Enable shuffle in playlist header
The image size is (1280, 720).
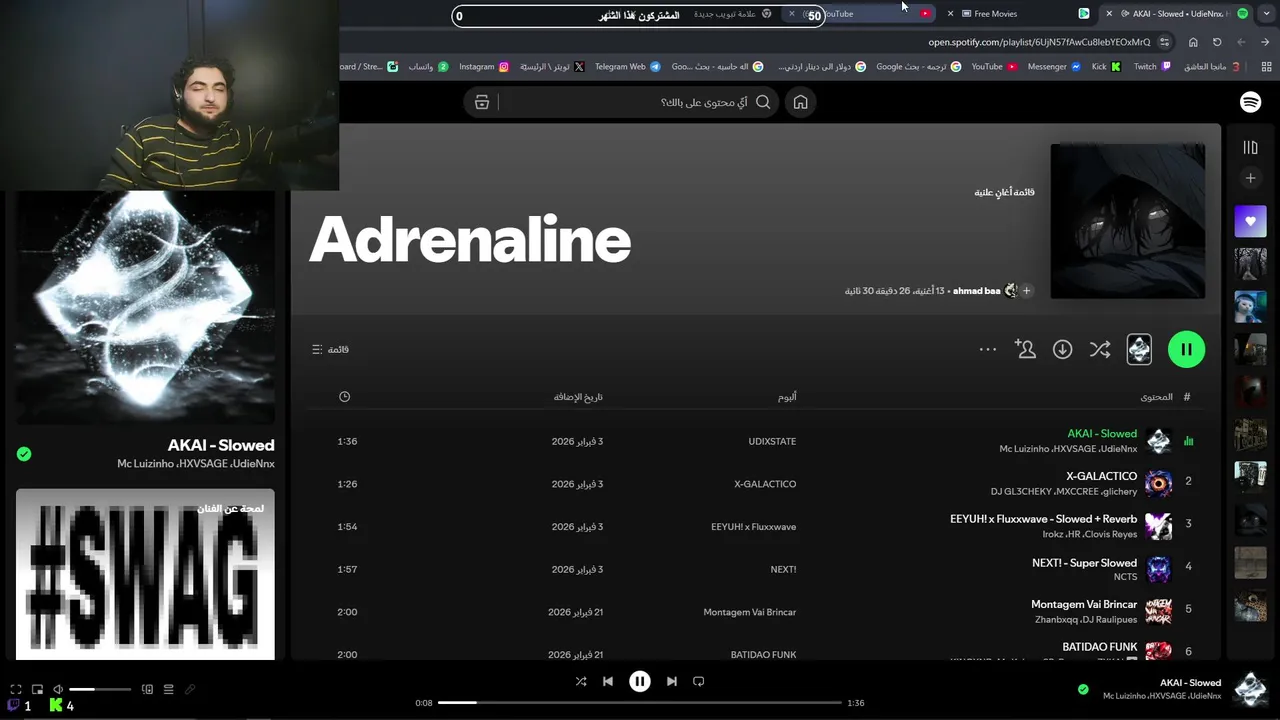1100,349
